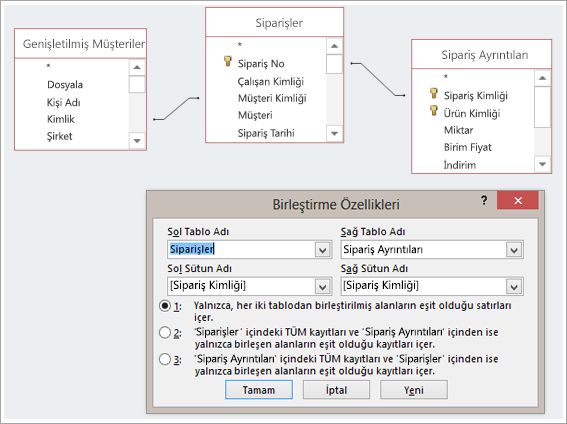Open Sol Sütun Adı dropdown
Screen dimensions: 567x424
tap(323, 287)
